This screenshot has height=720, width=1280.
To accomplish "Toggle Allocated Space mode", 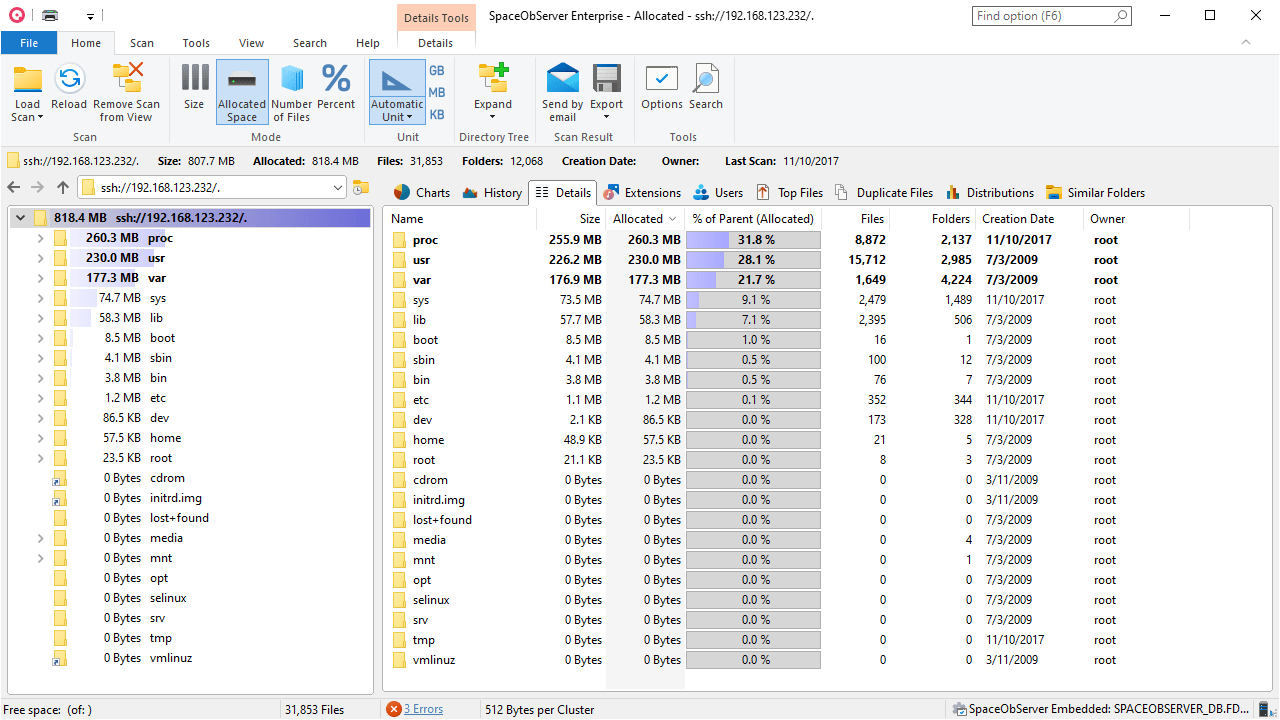I will 242,92.
